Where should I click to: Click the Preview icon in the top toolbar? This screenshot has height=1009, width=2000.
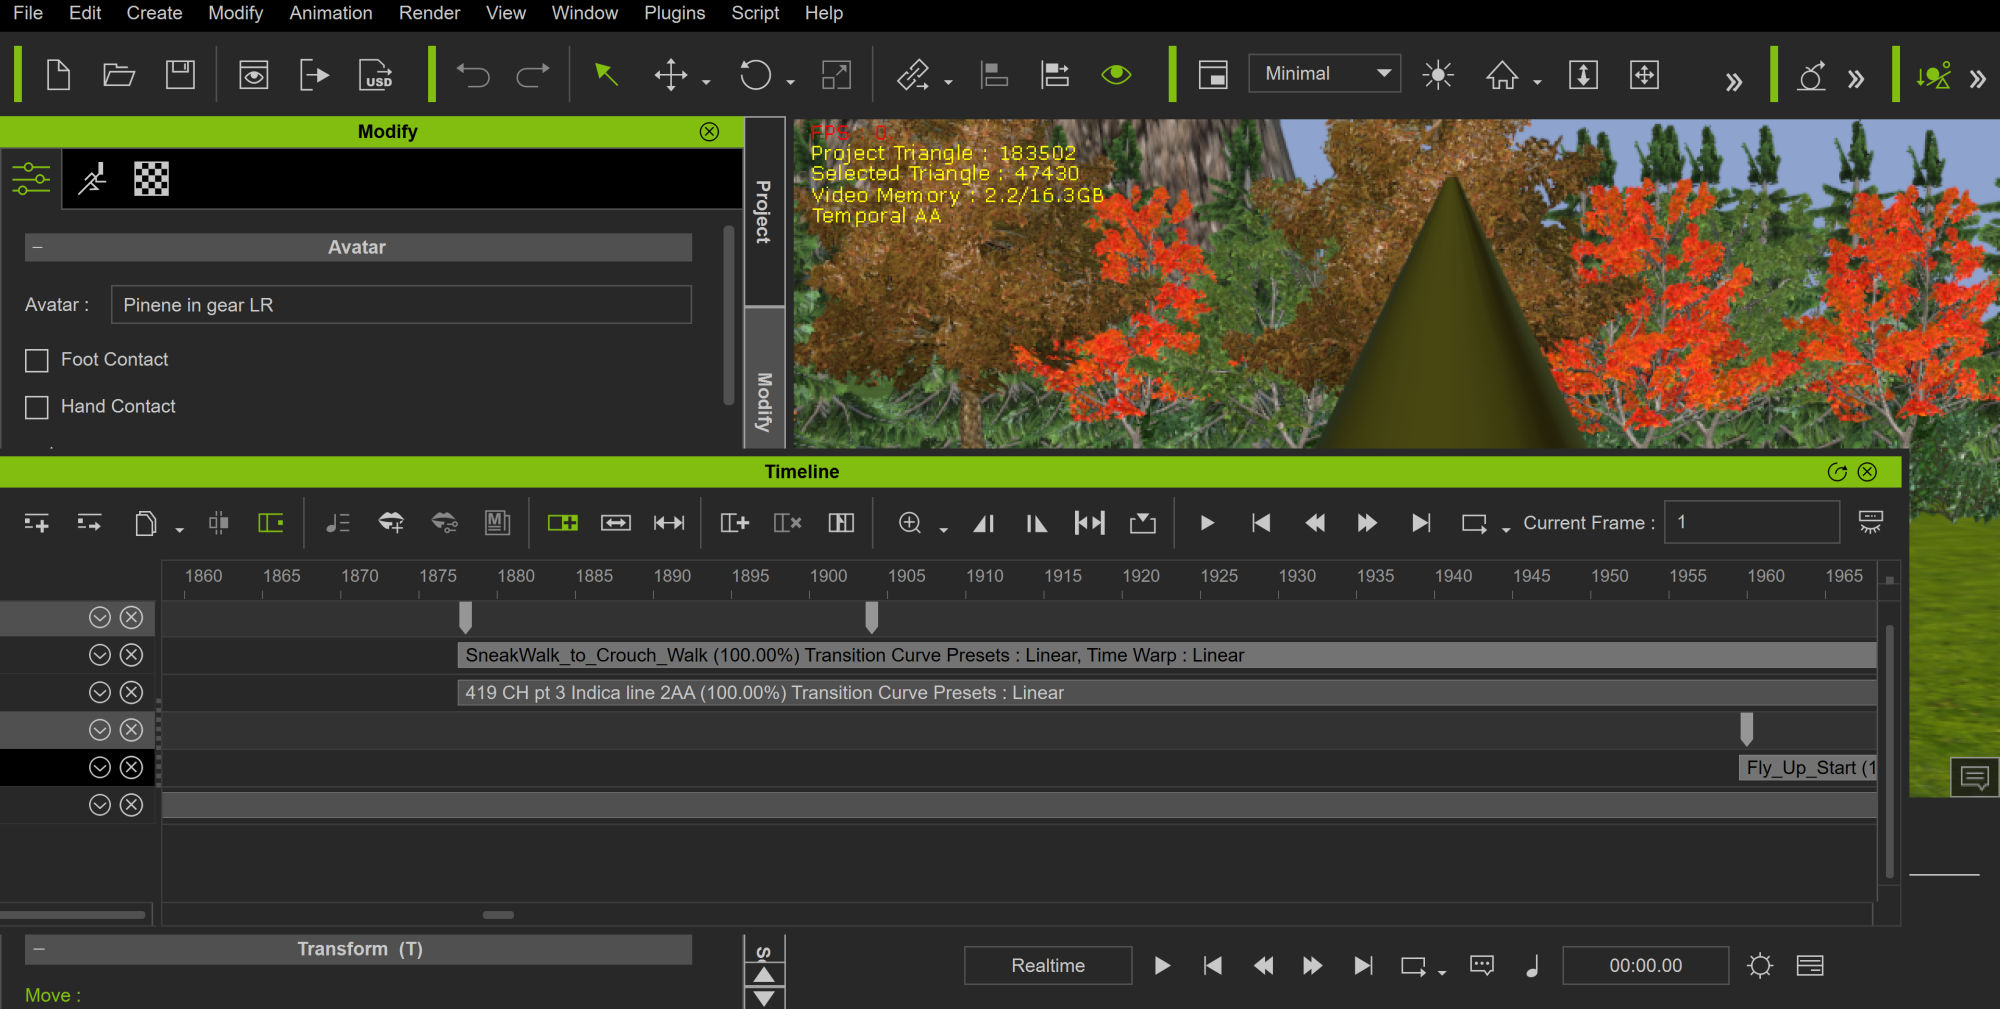pyautogui.click(x=253, y=75)
